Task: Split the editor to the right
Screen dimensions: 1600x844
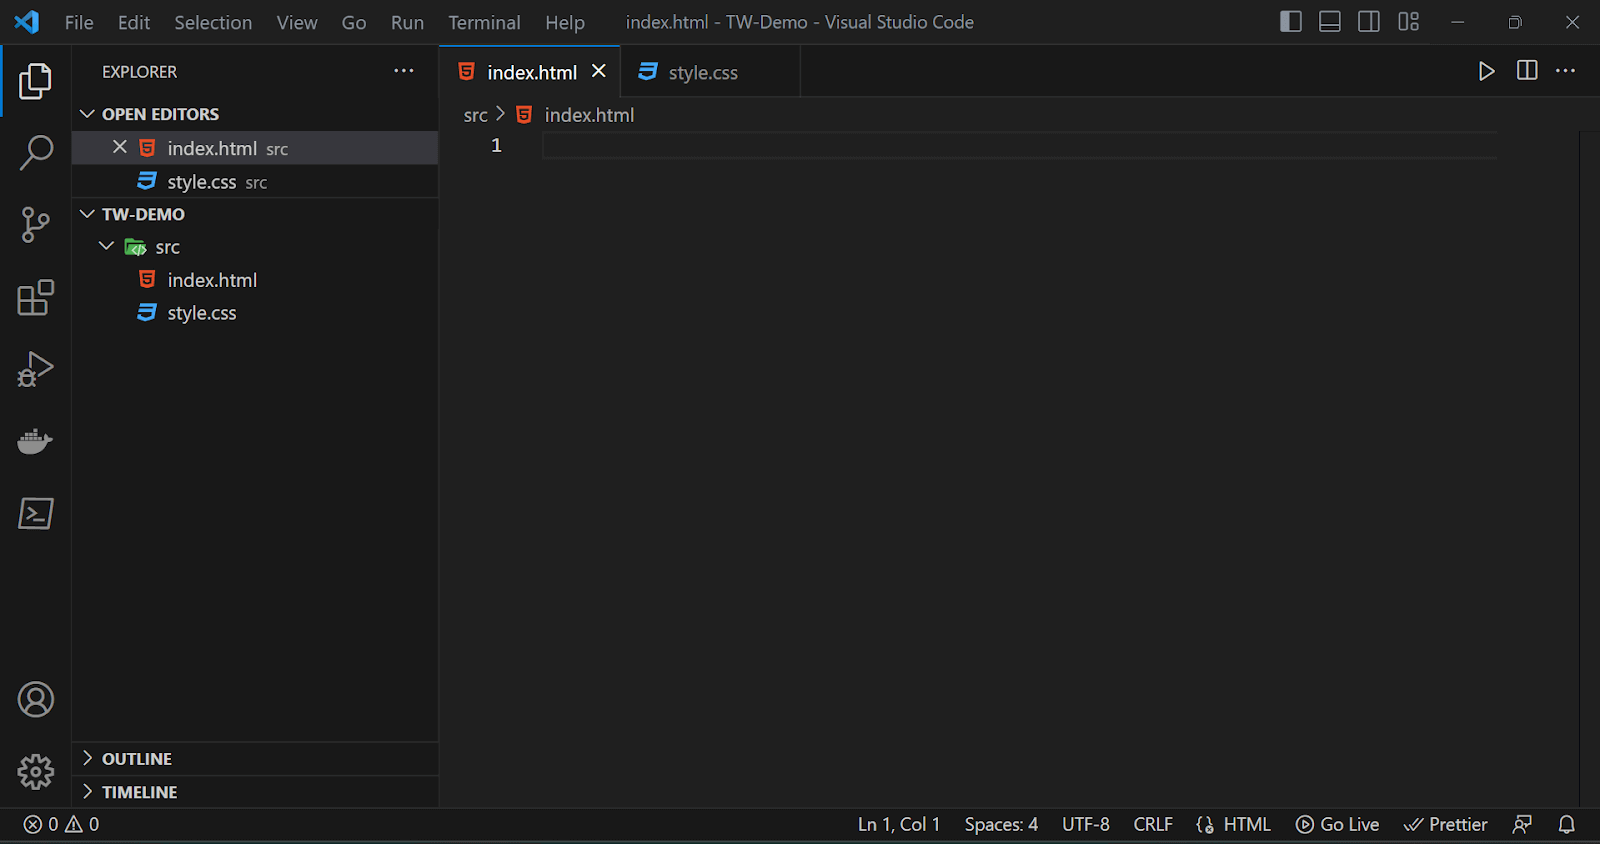Action: [x=1527, y=71]
